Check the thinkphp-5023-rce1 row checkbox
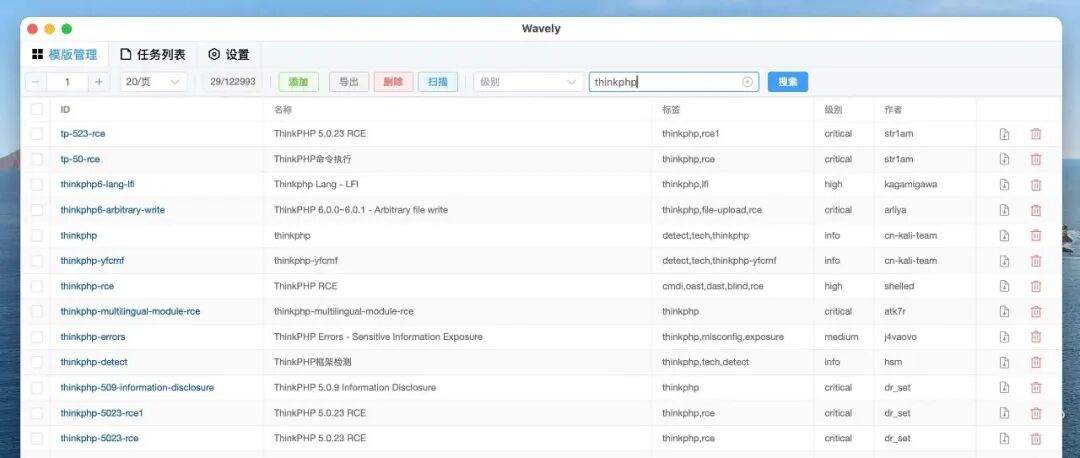 point(37,413)
